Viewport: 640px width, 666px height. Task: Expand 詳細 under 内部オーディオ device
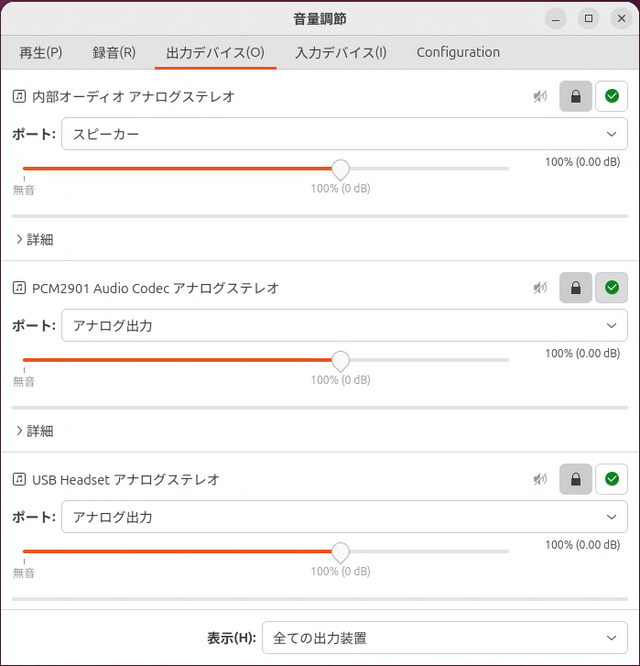pyautogui.click(x=34, y=240)
